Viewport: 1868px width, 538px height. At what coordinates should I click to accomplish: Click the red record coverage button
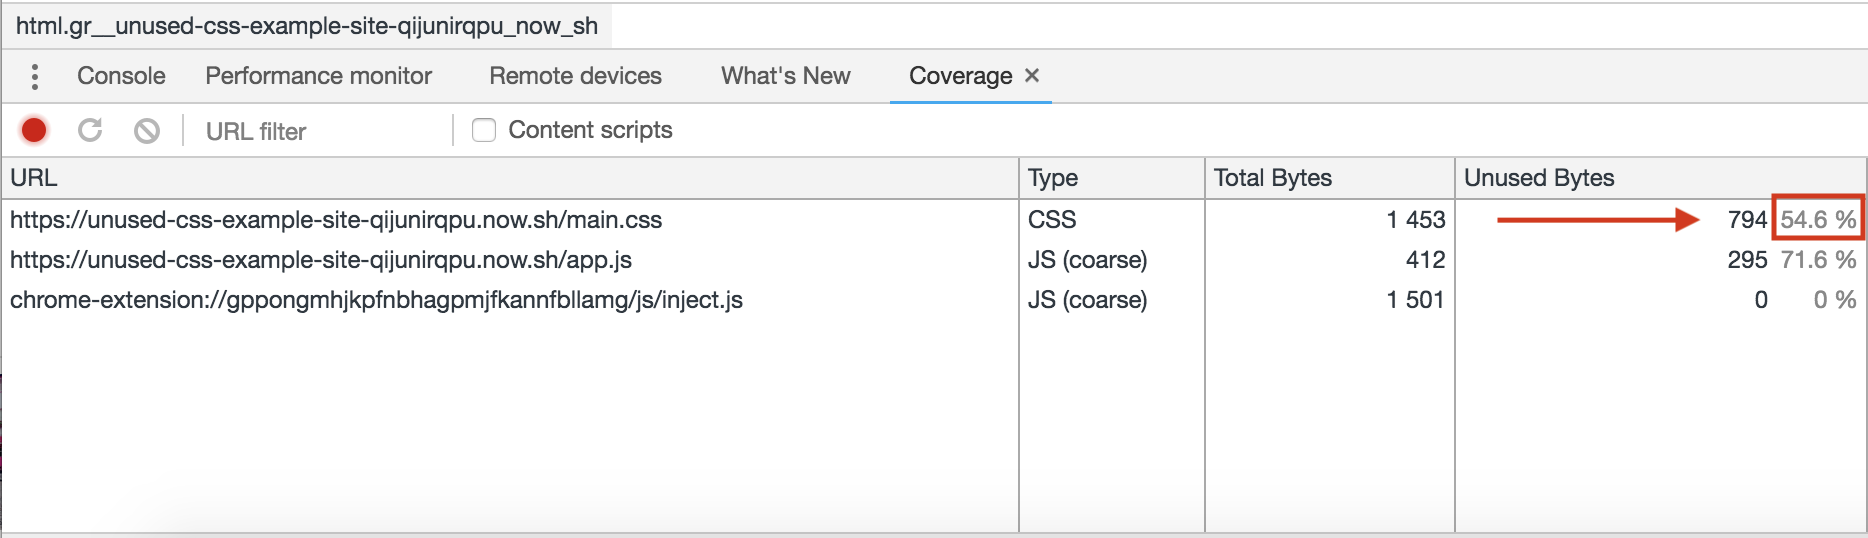[x=34, y=130]
